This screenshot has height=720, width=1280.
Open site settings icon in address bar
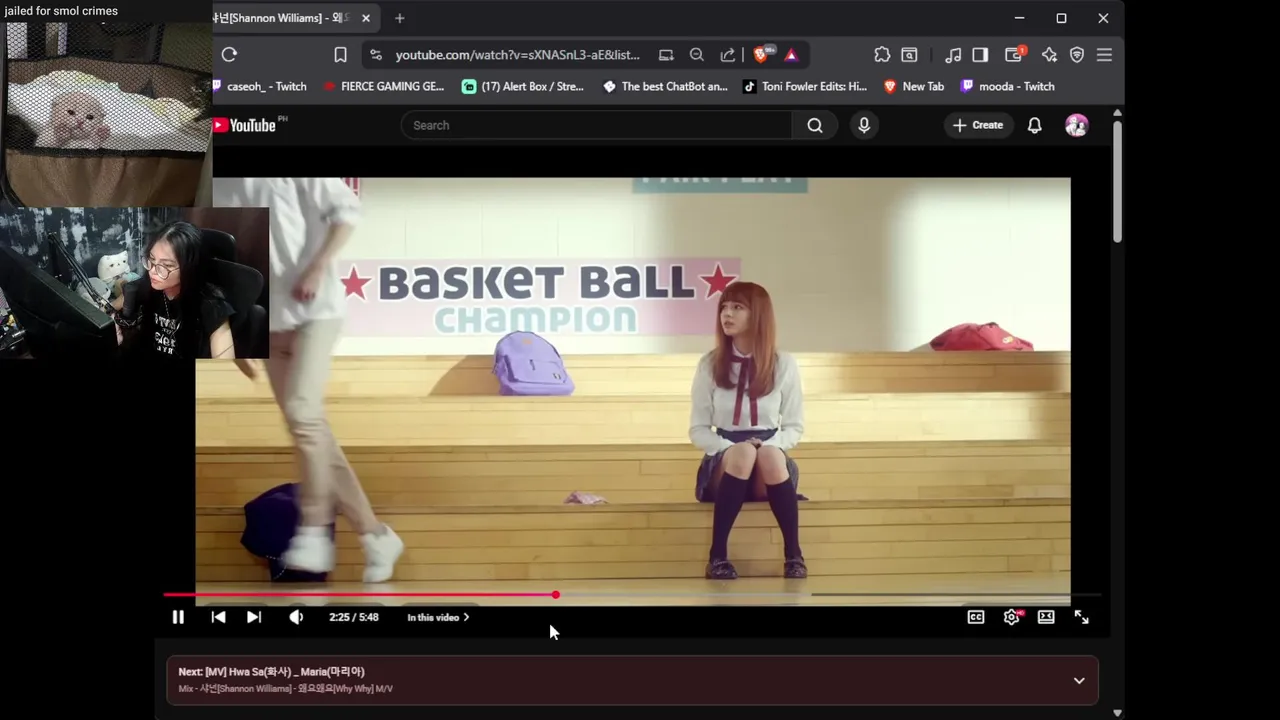376,55
